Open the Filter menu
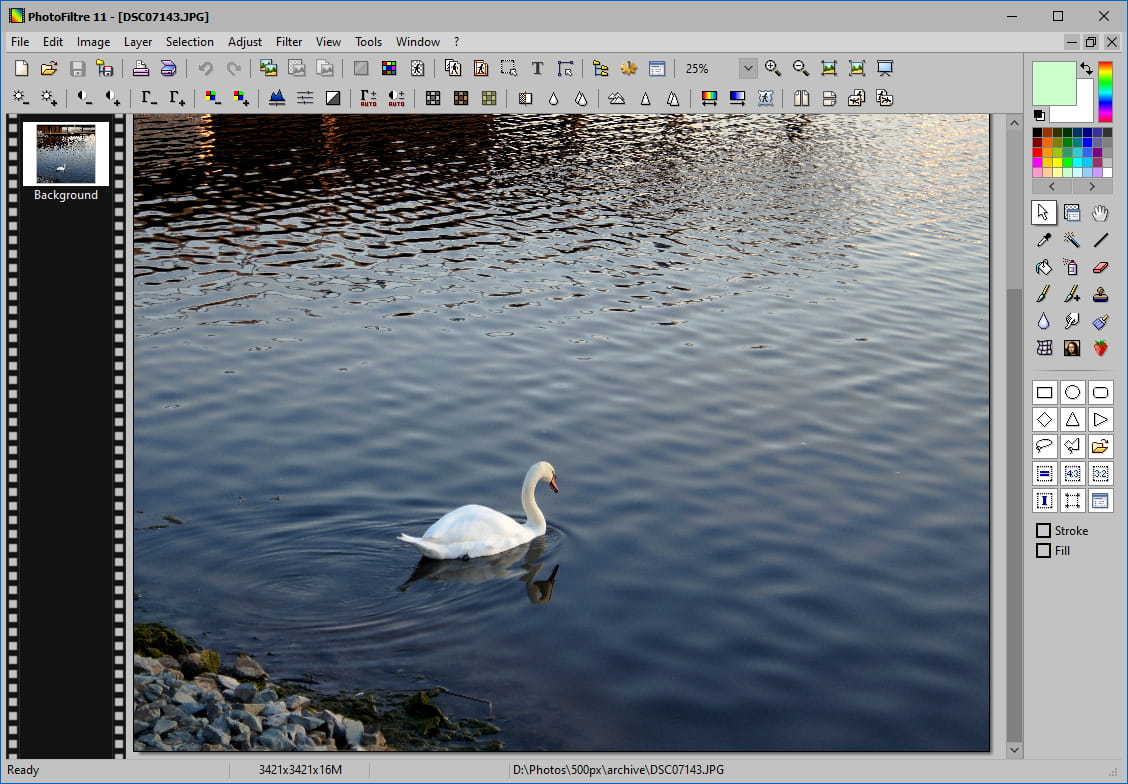 click(x=288, y=41)
